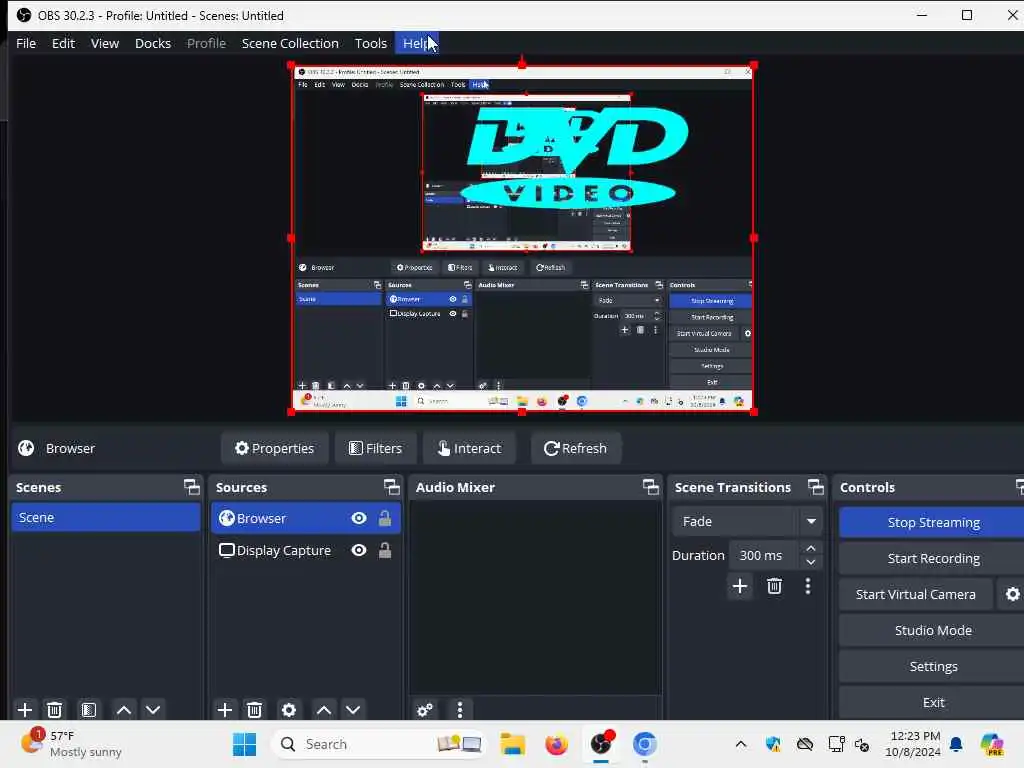Open Properties for Browser source

(x=275, y=448)
